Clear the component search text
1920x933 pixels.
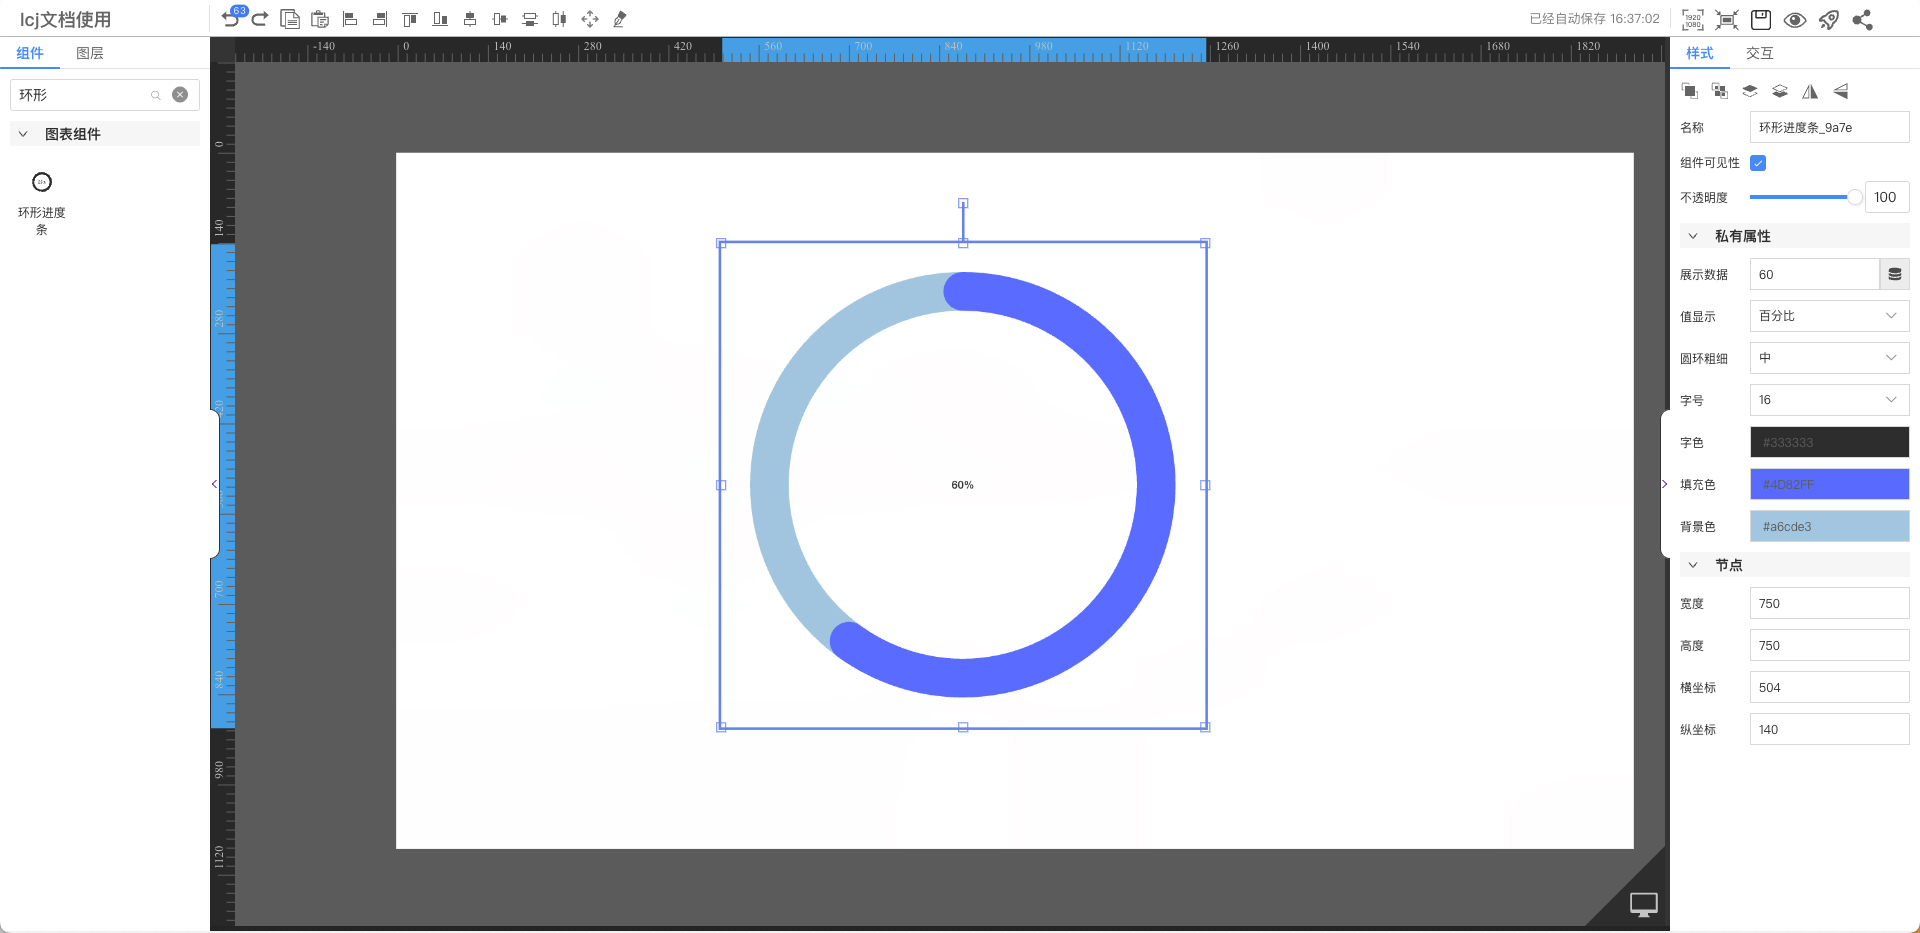pyautogui.click(x=180, y=95)
